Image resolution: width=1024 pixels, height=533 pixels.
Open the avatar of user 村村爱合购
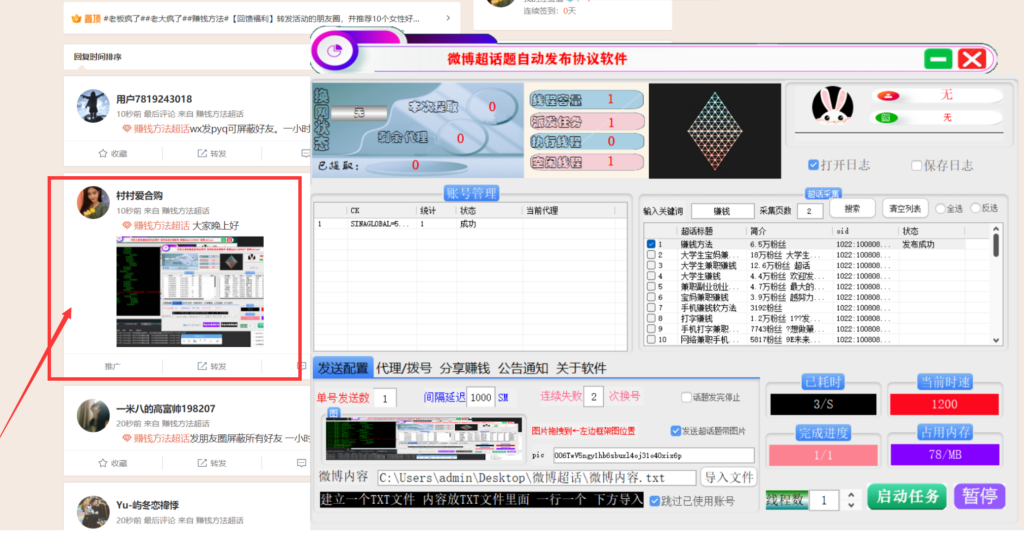(93, 202)
